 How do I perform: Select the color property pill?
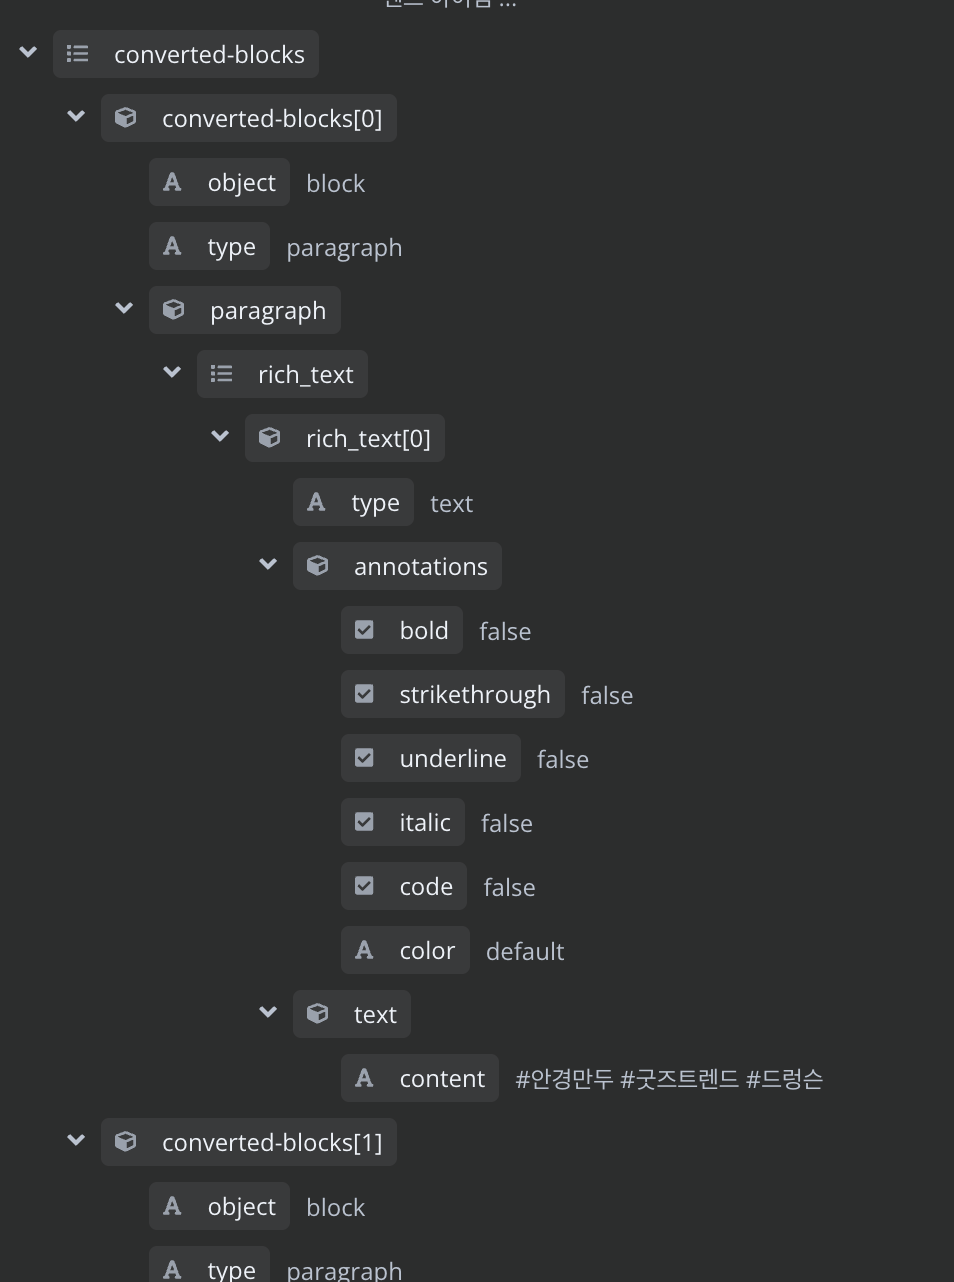[x=405, y=950]
